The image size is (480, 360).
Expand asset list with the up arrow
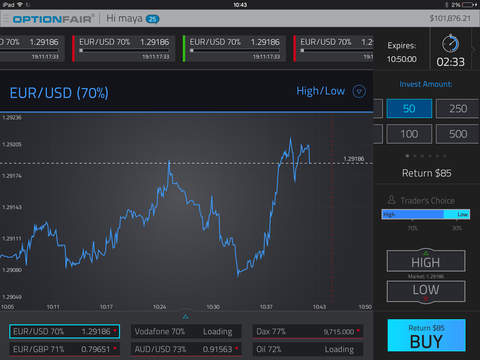186,316
